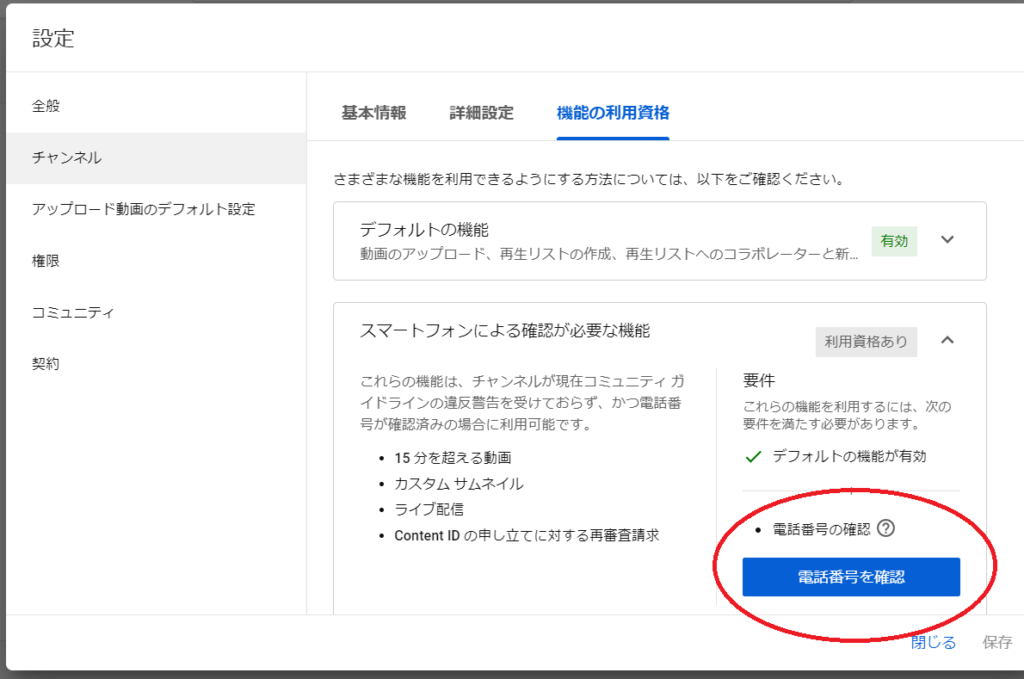Click the 要件 heading
The image size is (1024, 679).
pyautogui.click(x=759, y=381)
